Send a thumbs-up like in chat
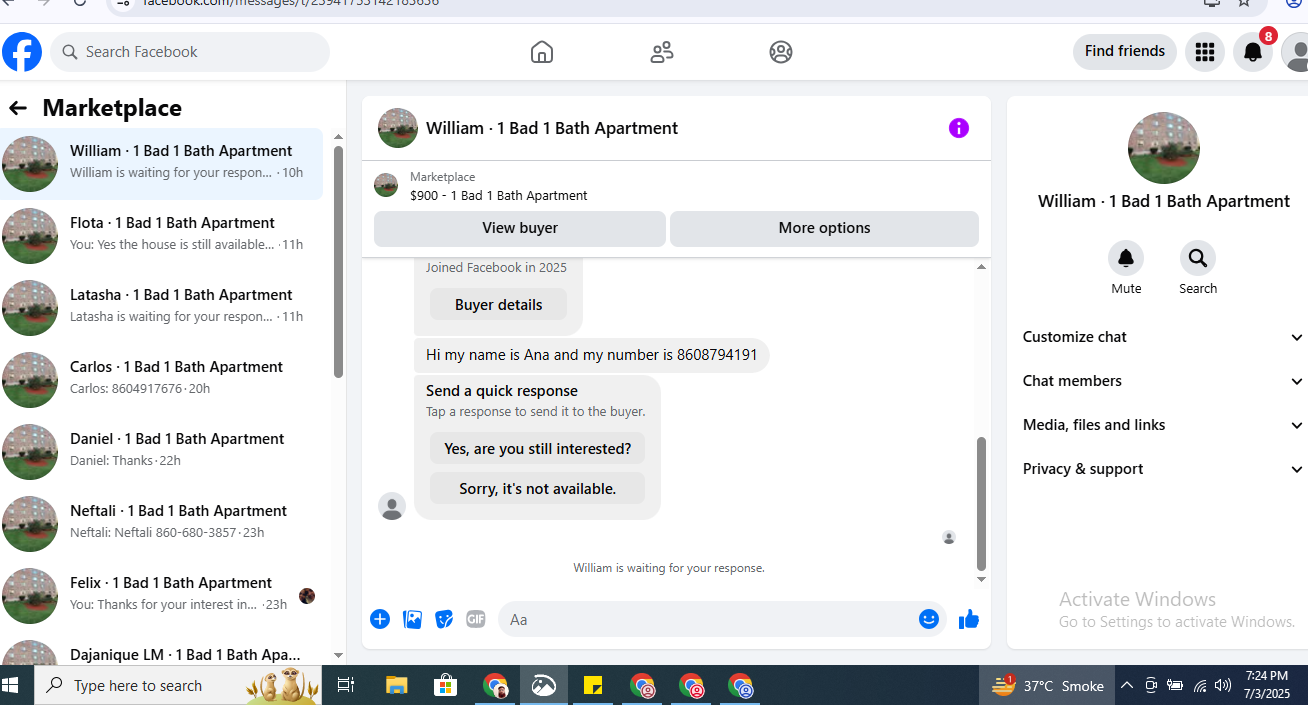The width and height of the screenshot is (1308, 705). [x=968, y=620]
